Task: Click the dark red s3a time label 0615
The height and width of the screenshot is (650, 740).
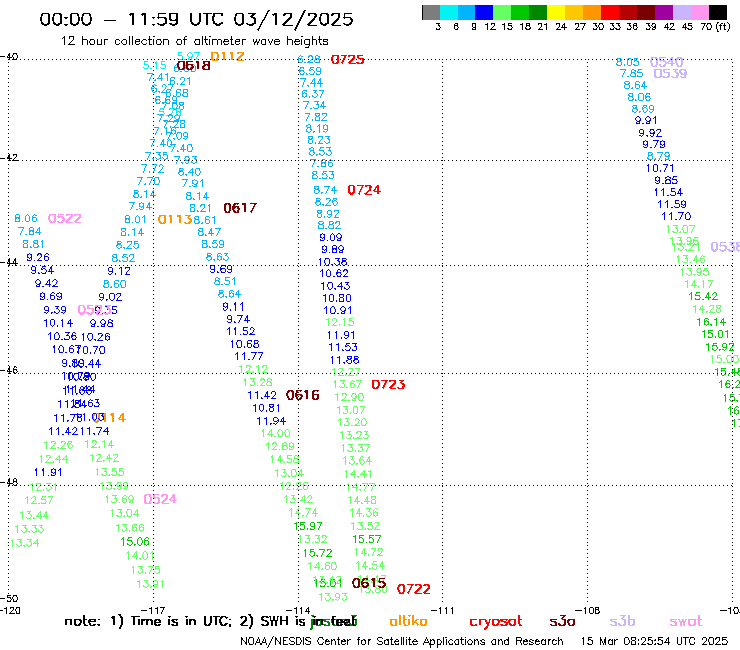Action: pos(369,583)
